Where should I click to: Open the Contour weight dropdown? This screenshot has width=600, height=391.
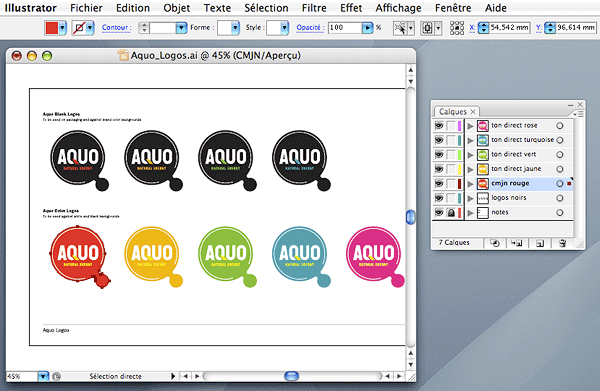pos(181,28)
